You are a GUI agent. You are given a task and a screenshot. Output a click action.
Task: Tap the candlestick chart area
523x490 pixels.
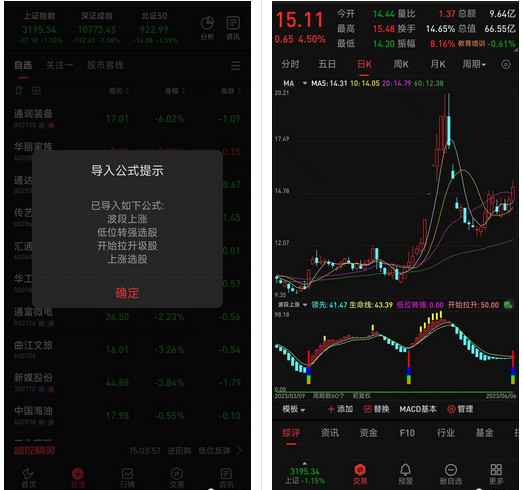coord(395,193)
